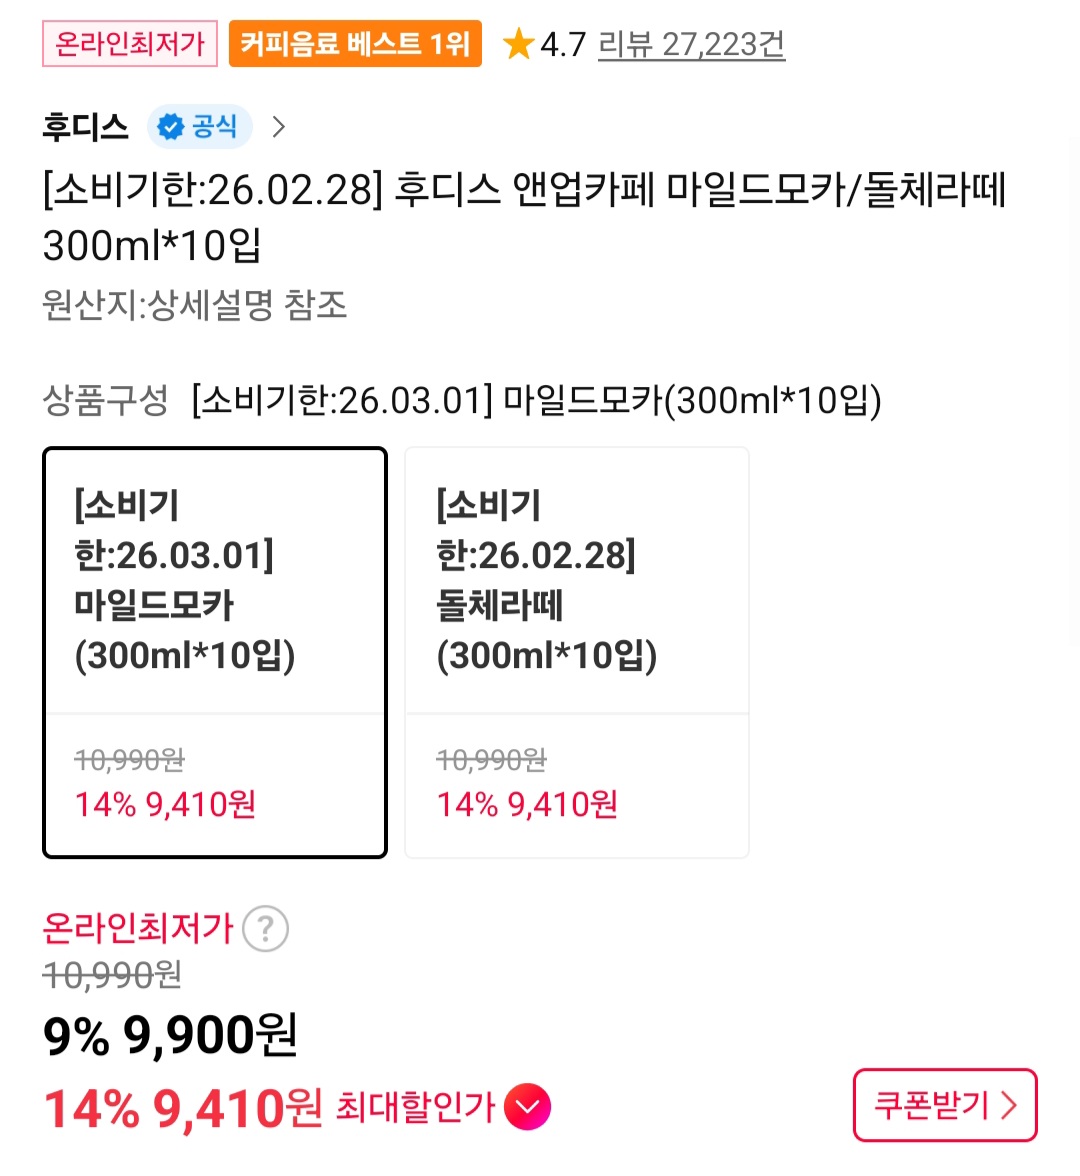
Task: Click the 9% 9,900원 sale price
Action: pyautogui.click(x=171, y=1035)
